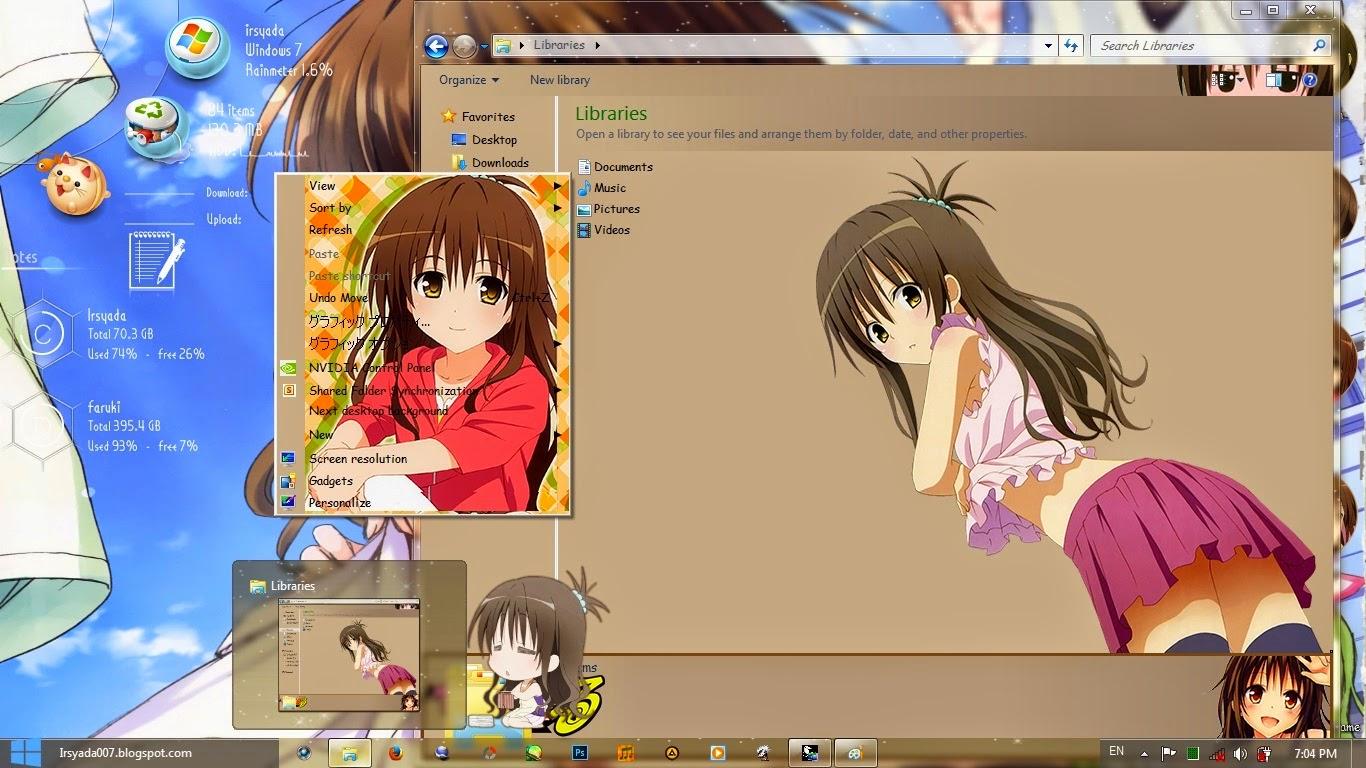
Task: Open Explorer help via question mark icon
Action: pyautogui.click(x=1309, y=80)
